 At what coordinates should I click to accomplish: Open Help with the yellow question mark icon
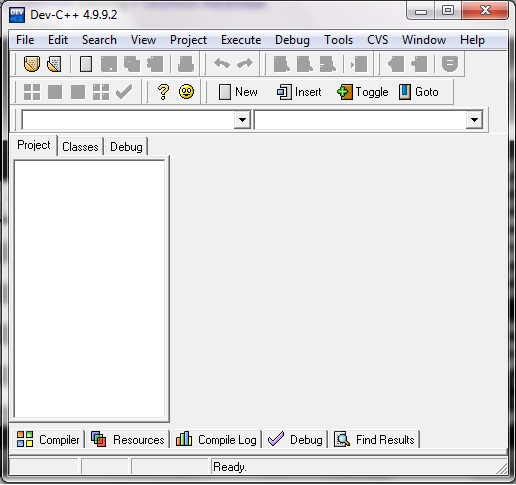pos(163,92)
